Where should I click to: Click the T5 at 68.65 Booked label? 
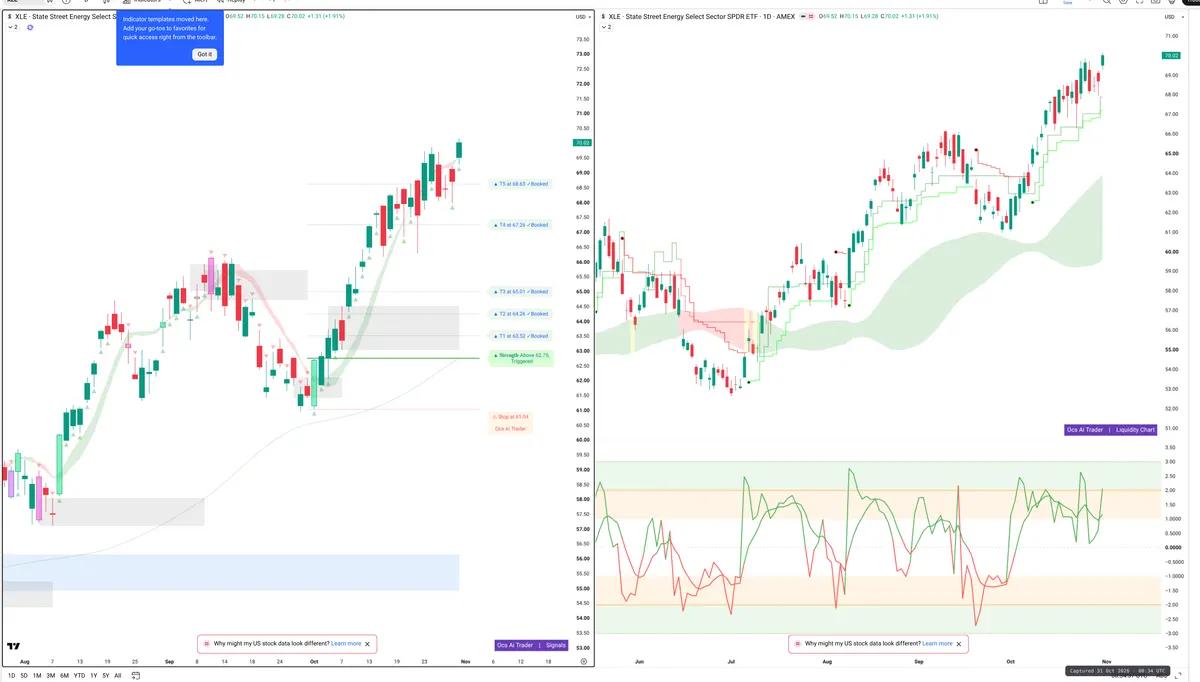(521, 184)
